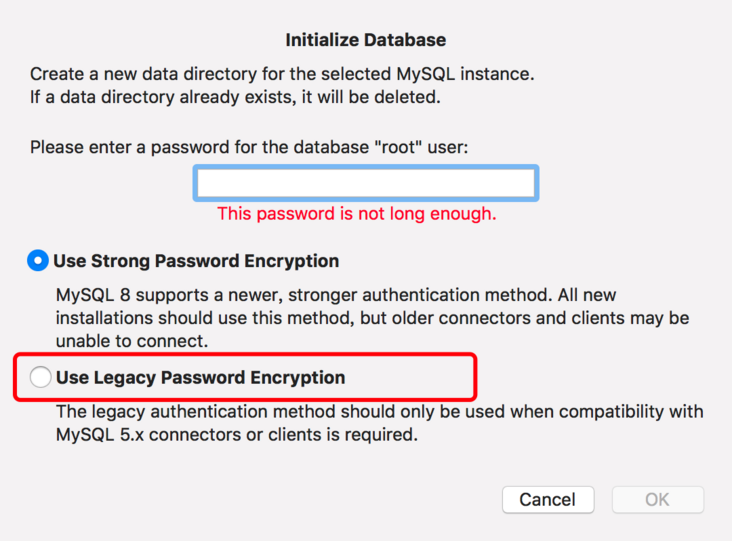Click the "MySQL 5.x connectors" description line
Viewport: 732px width, 541px height.
(235, 435)
